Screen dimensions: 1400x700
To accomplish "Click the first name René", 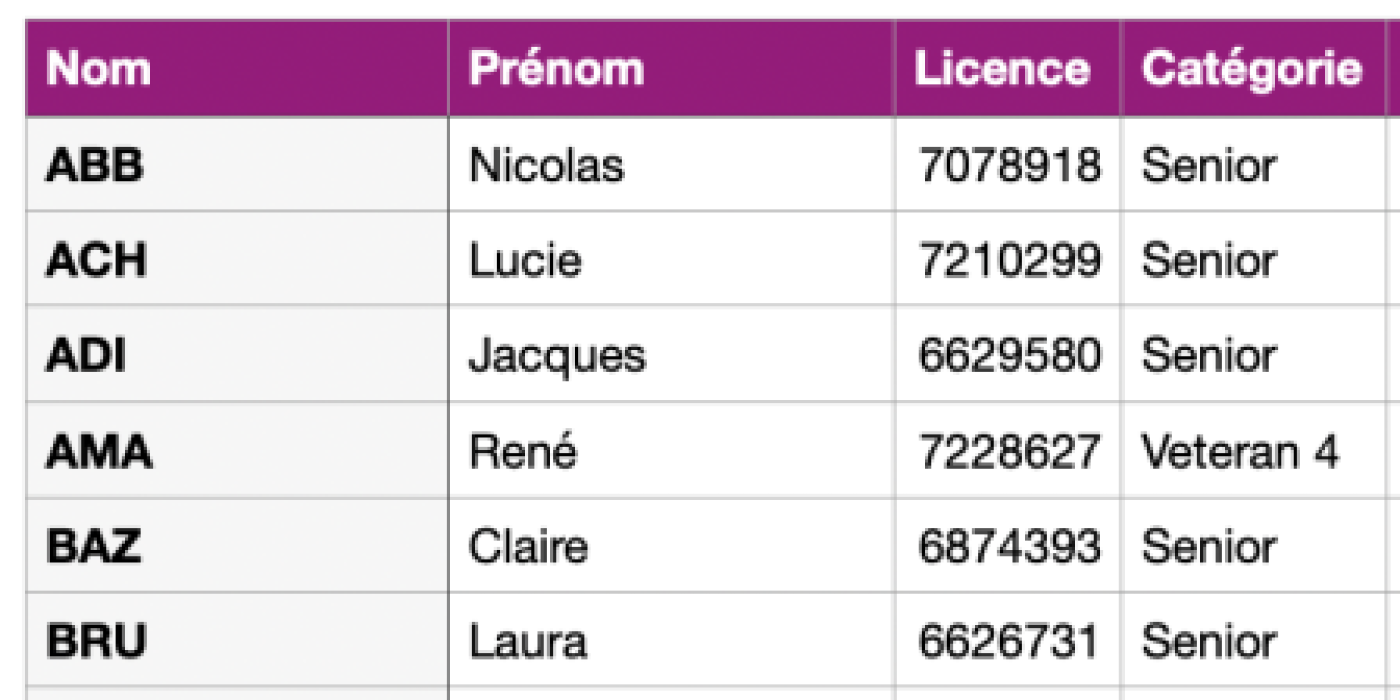I will point(522,451).
